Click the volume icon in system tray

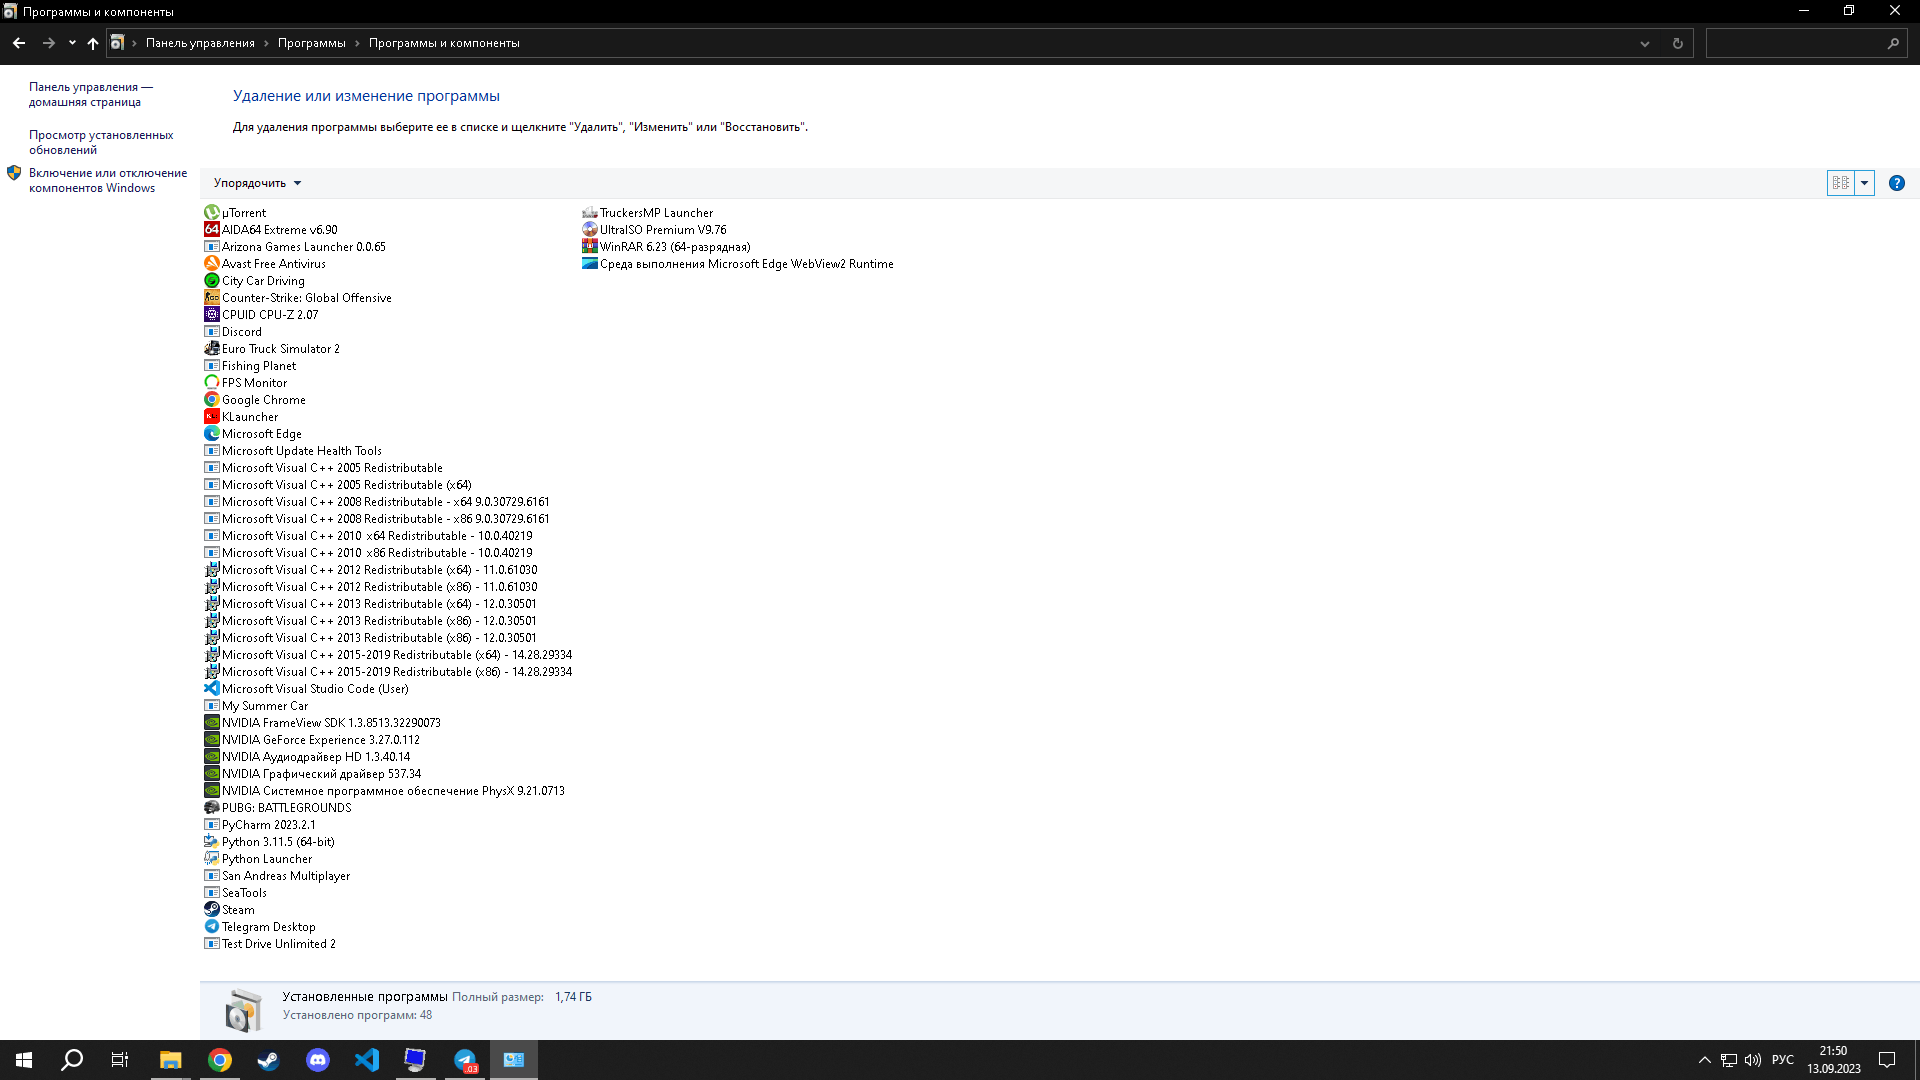point(1753,1060)
